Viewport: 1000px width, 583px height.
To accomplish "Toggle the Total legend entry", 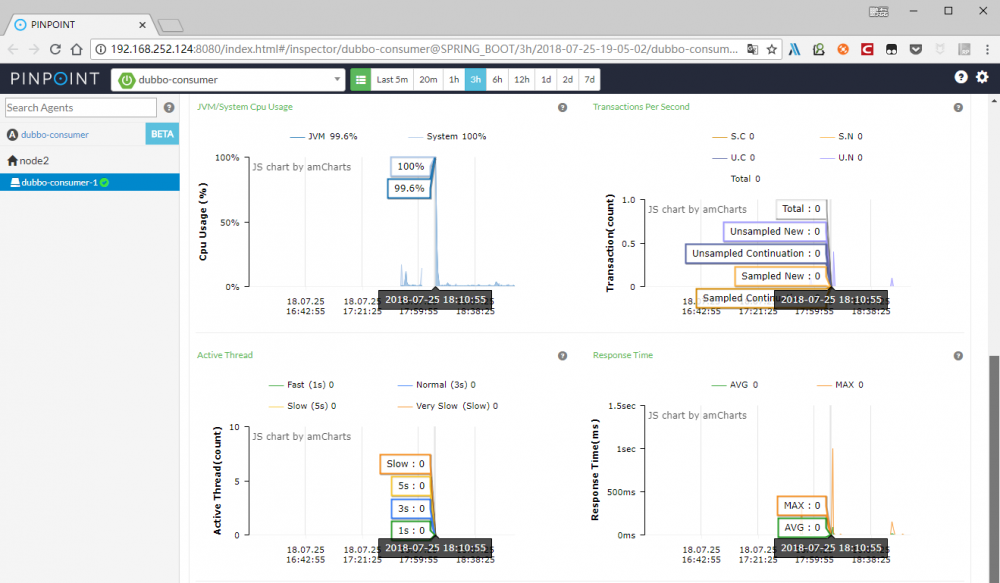I will tap(746, 179).
